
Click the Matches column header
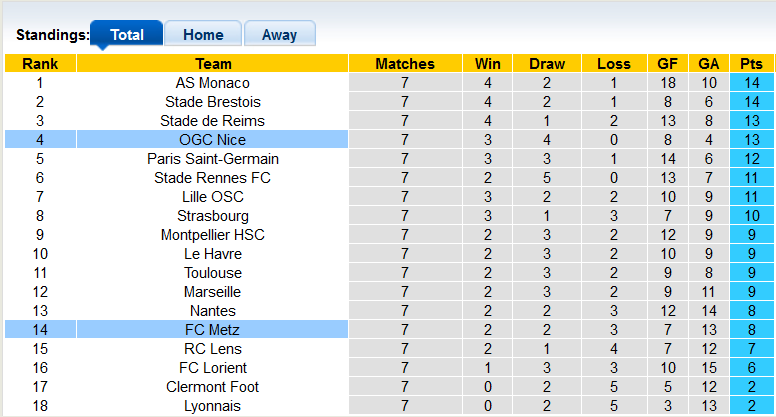pos(405,64)
